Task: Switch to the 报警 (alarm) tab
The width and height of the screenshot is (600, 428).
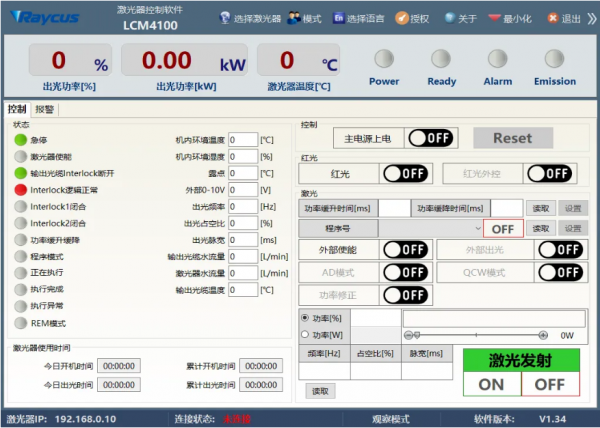Action: 45,109
